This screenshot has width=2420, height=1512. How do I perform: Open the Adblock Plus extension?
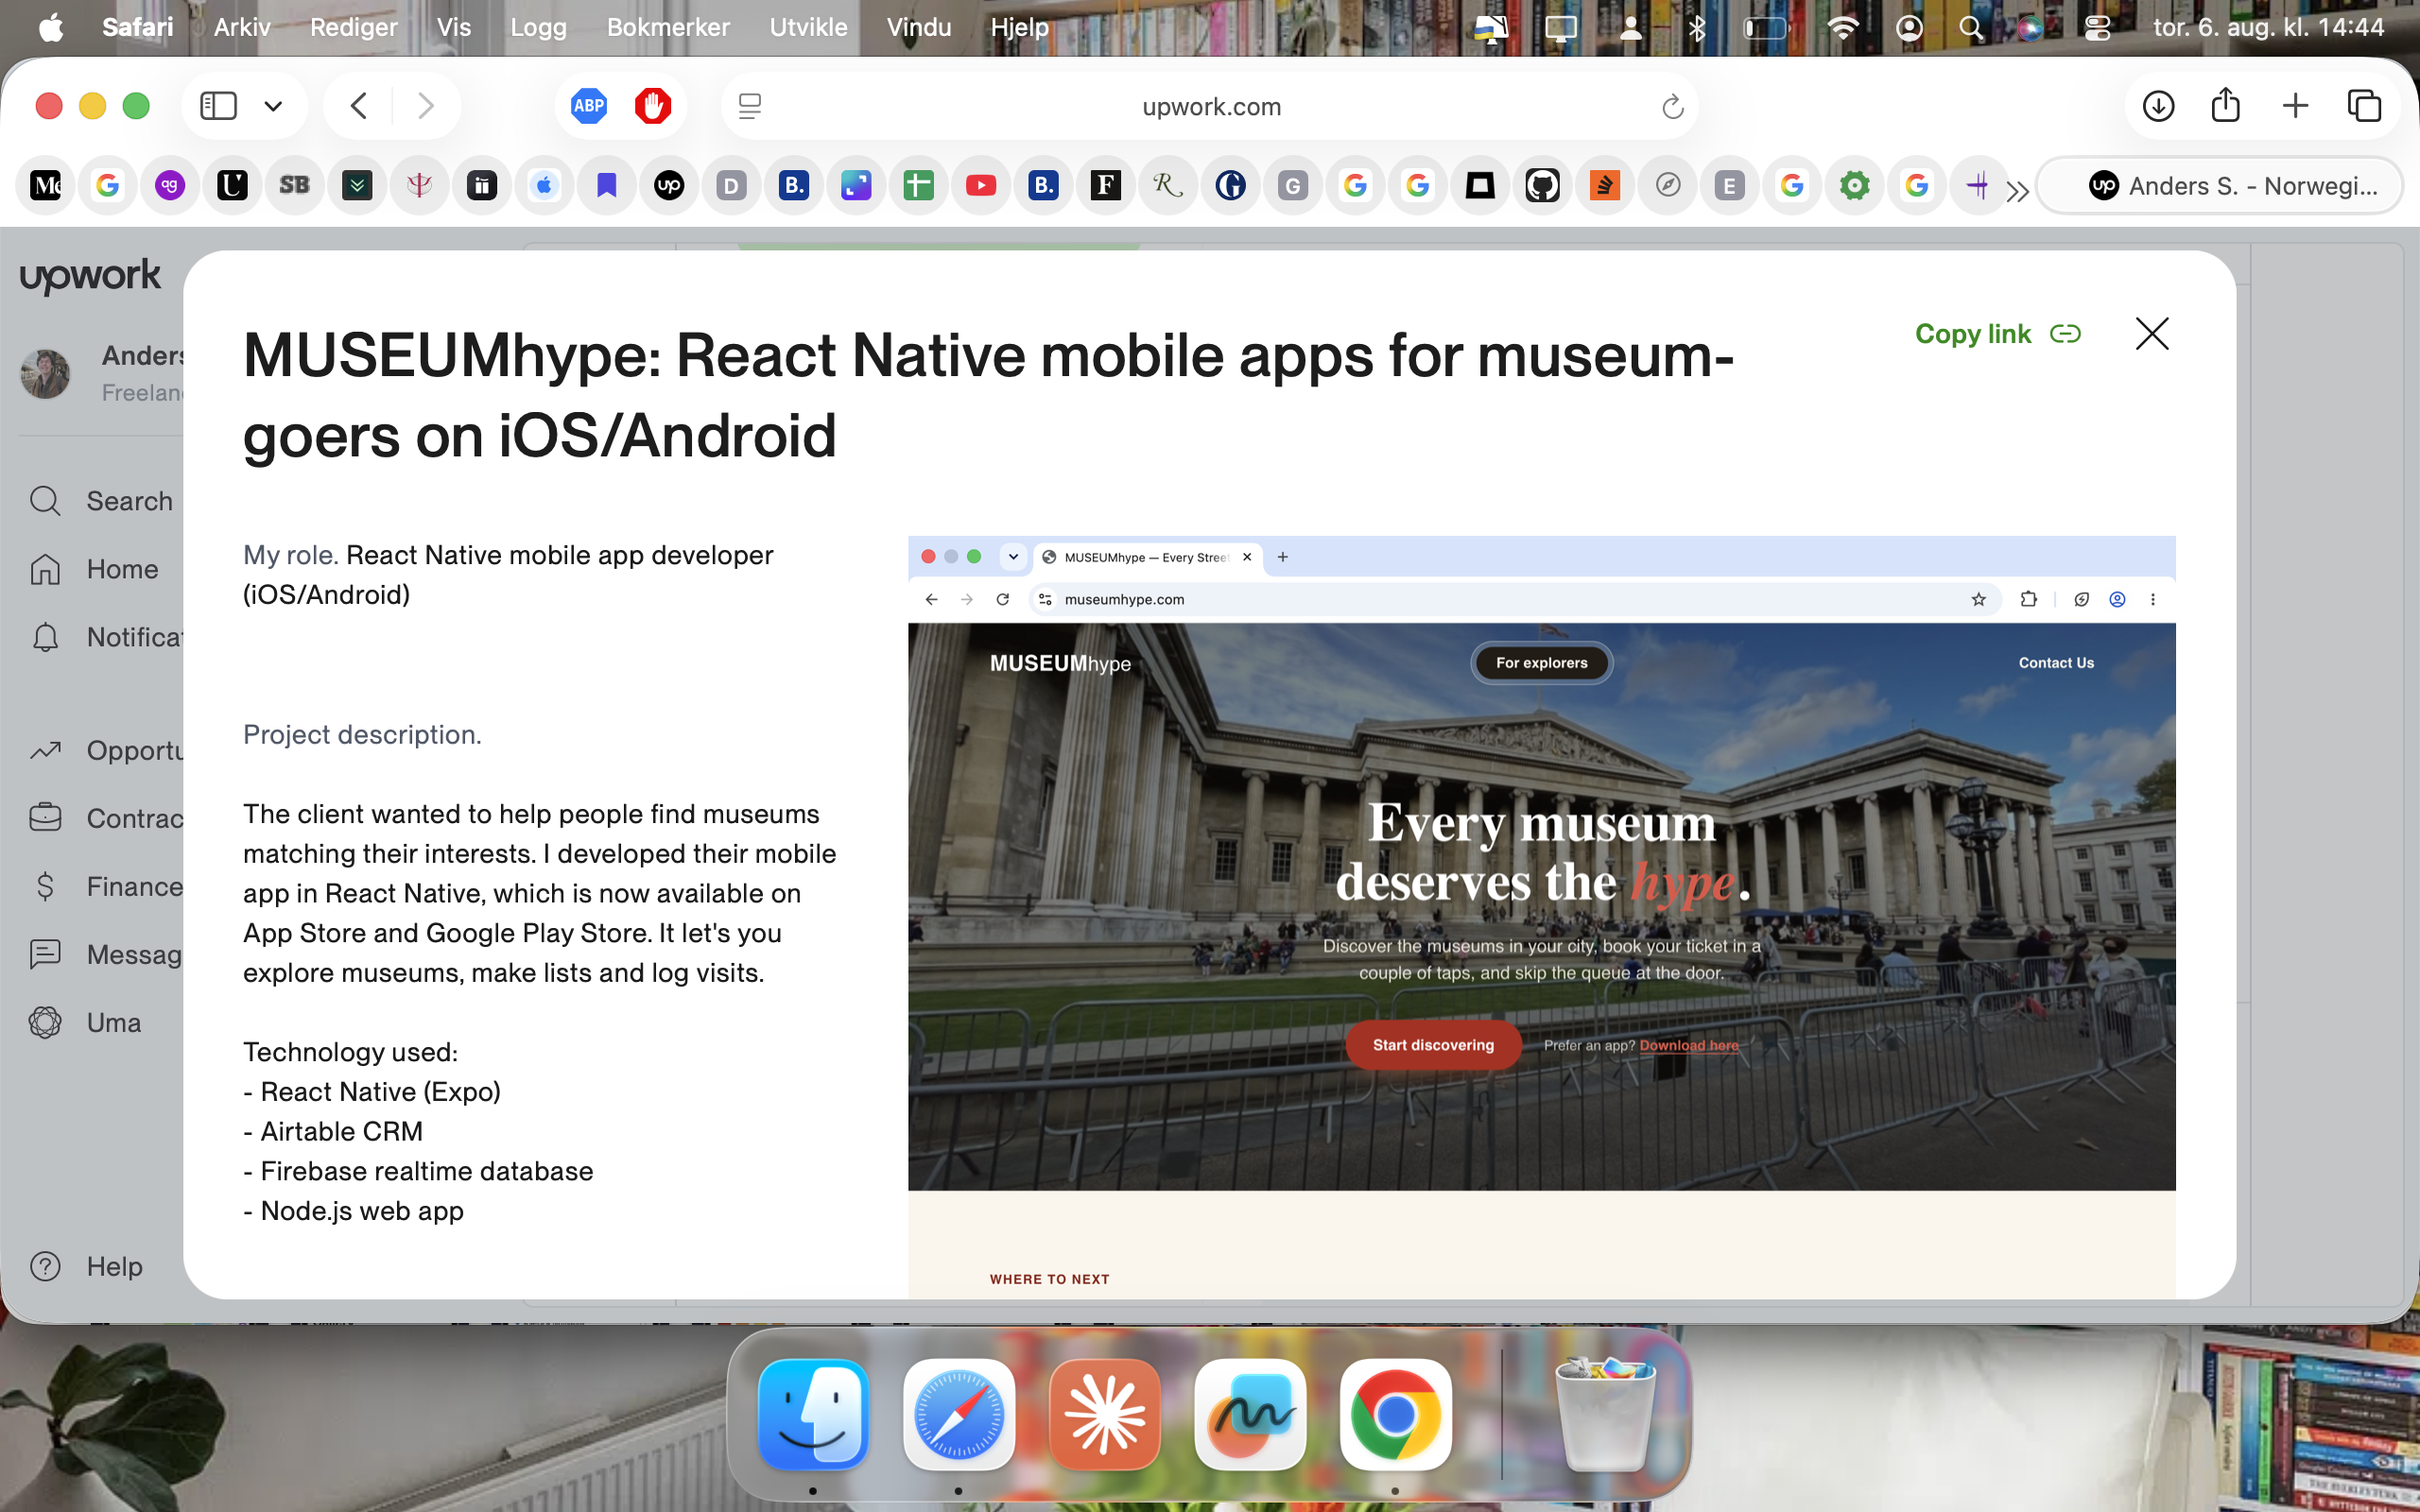pyautogui.click(x=589, y=106)
